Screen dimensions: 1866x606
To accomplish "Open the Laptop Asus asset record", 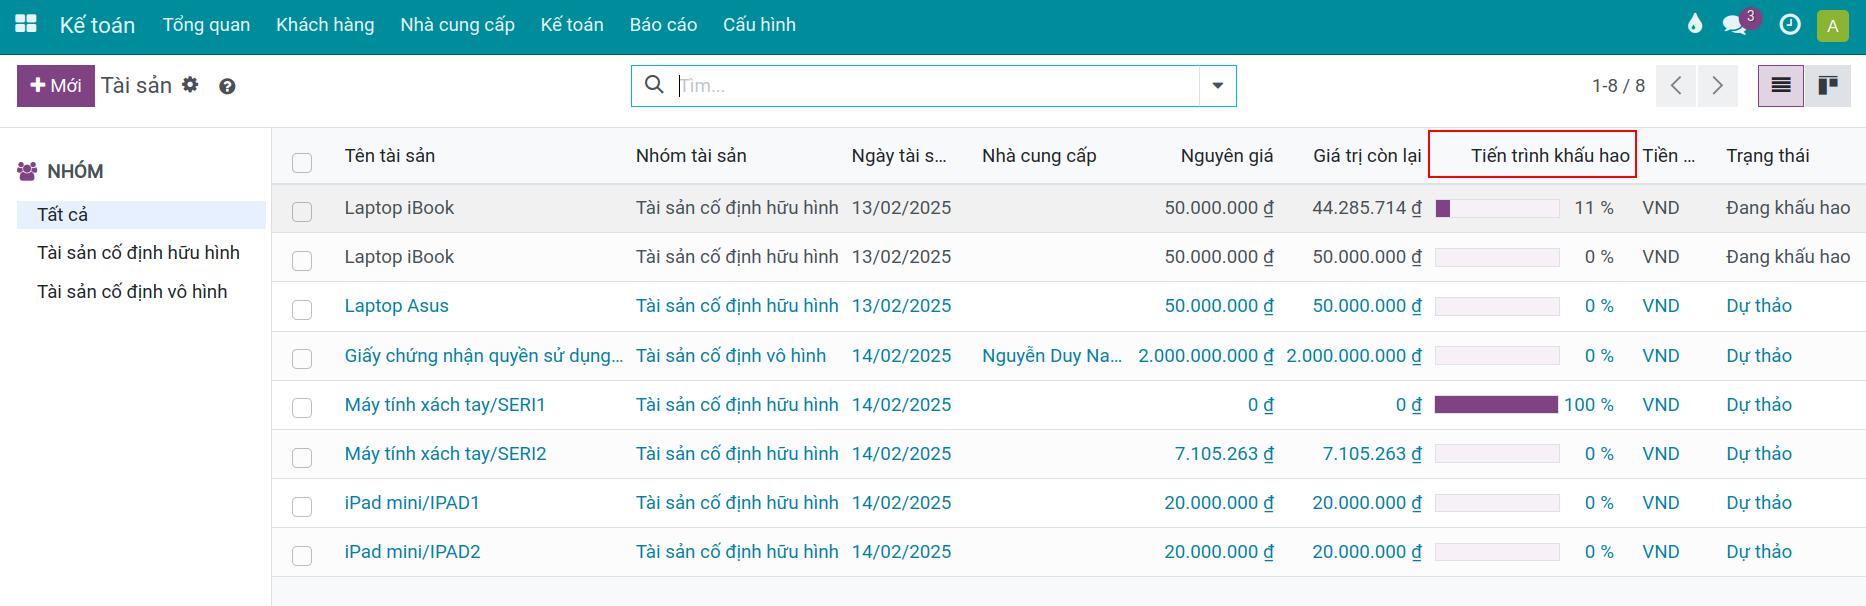I will [x=396, y=306].
